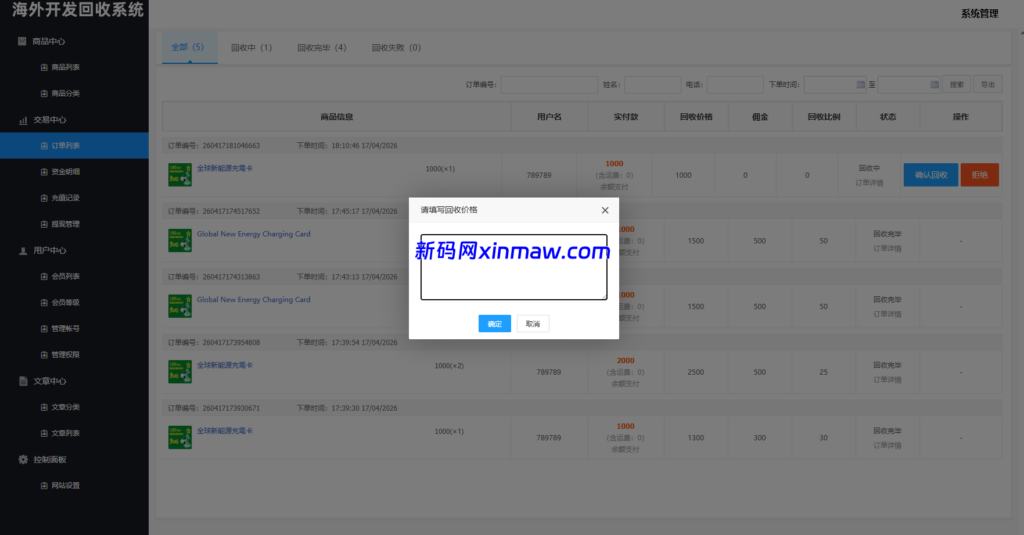
Task: Click the orange 拒绝 button
Action: 980,175
